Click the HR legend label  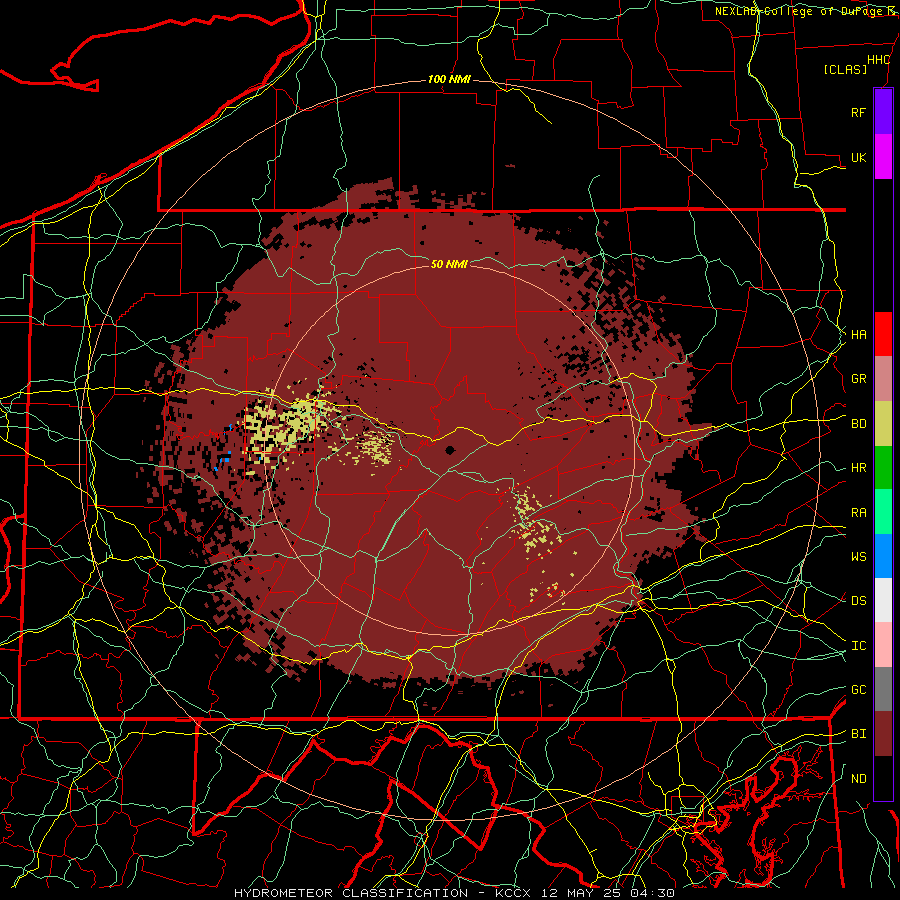pyautogui.click(x=858, y=467)
